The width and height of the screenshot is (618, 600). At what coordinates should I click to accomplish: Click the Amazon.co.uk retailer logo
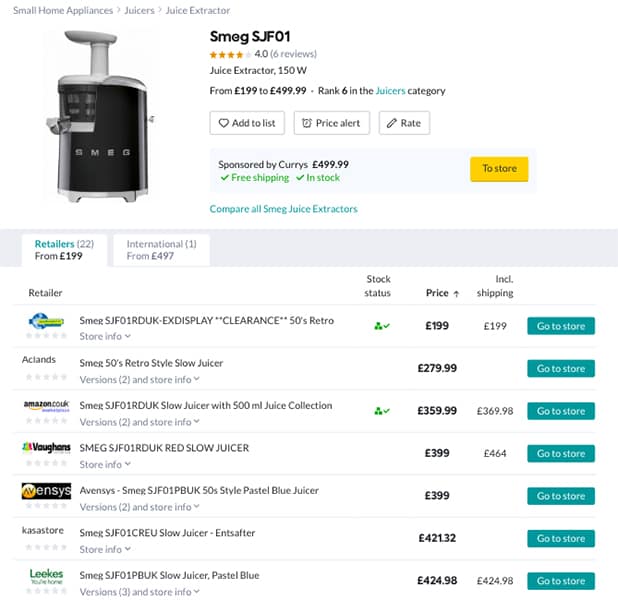[45, 407]
